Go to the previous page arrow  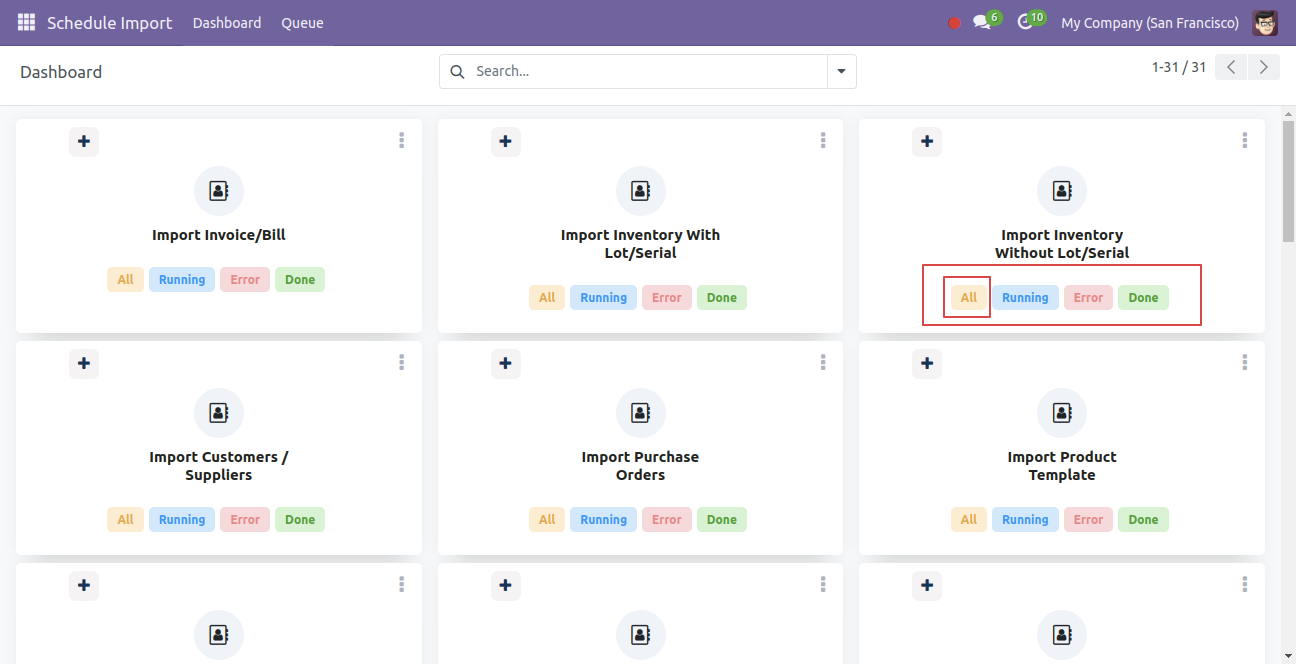coord(1231,67)
